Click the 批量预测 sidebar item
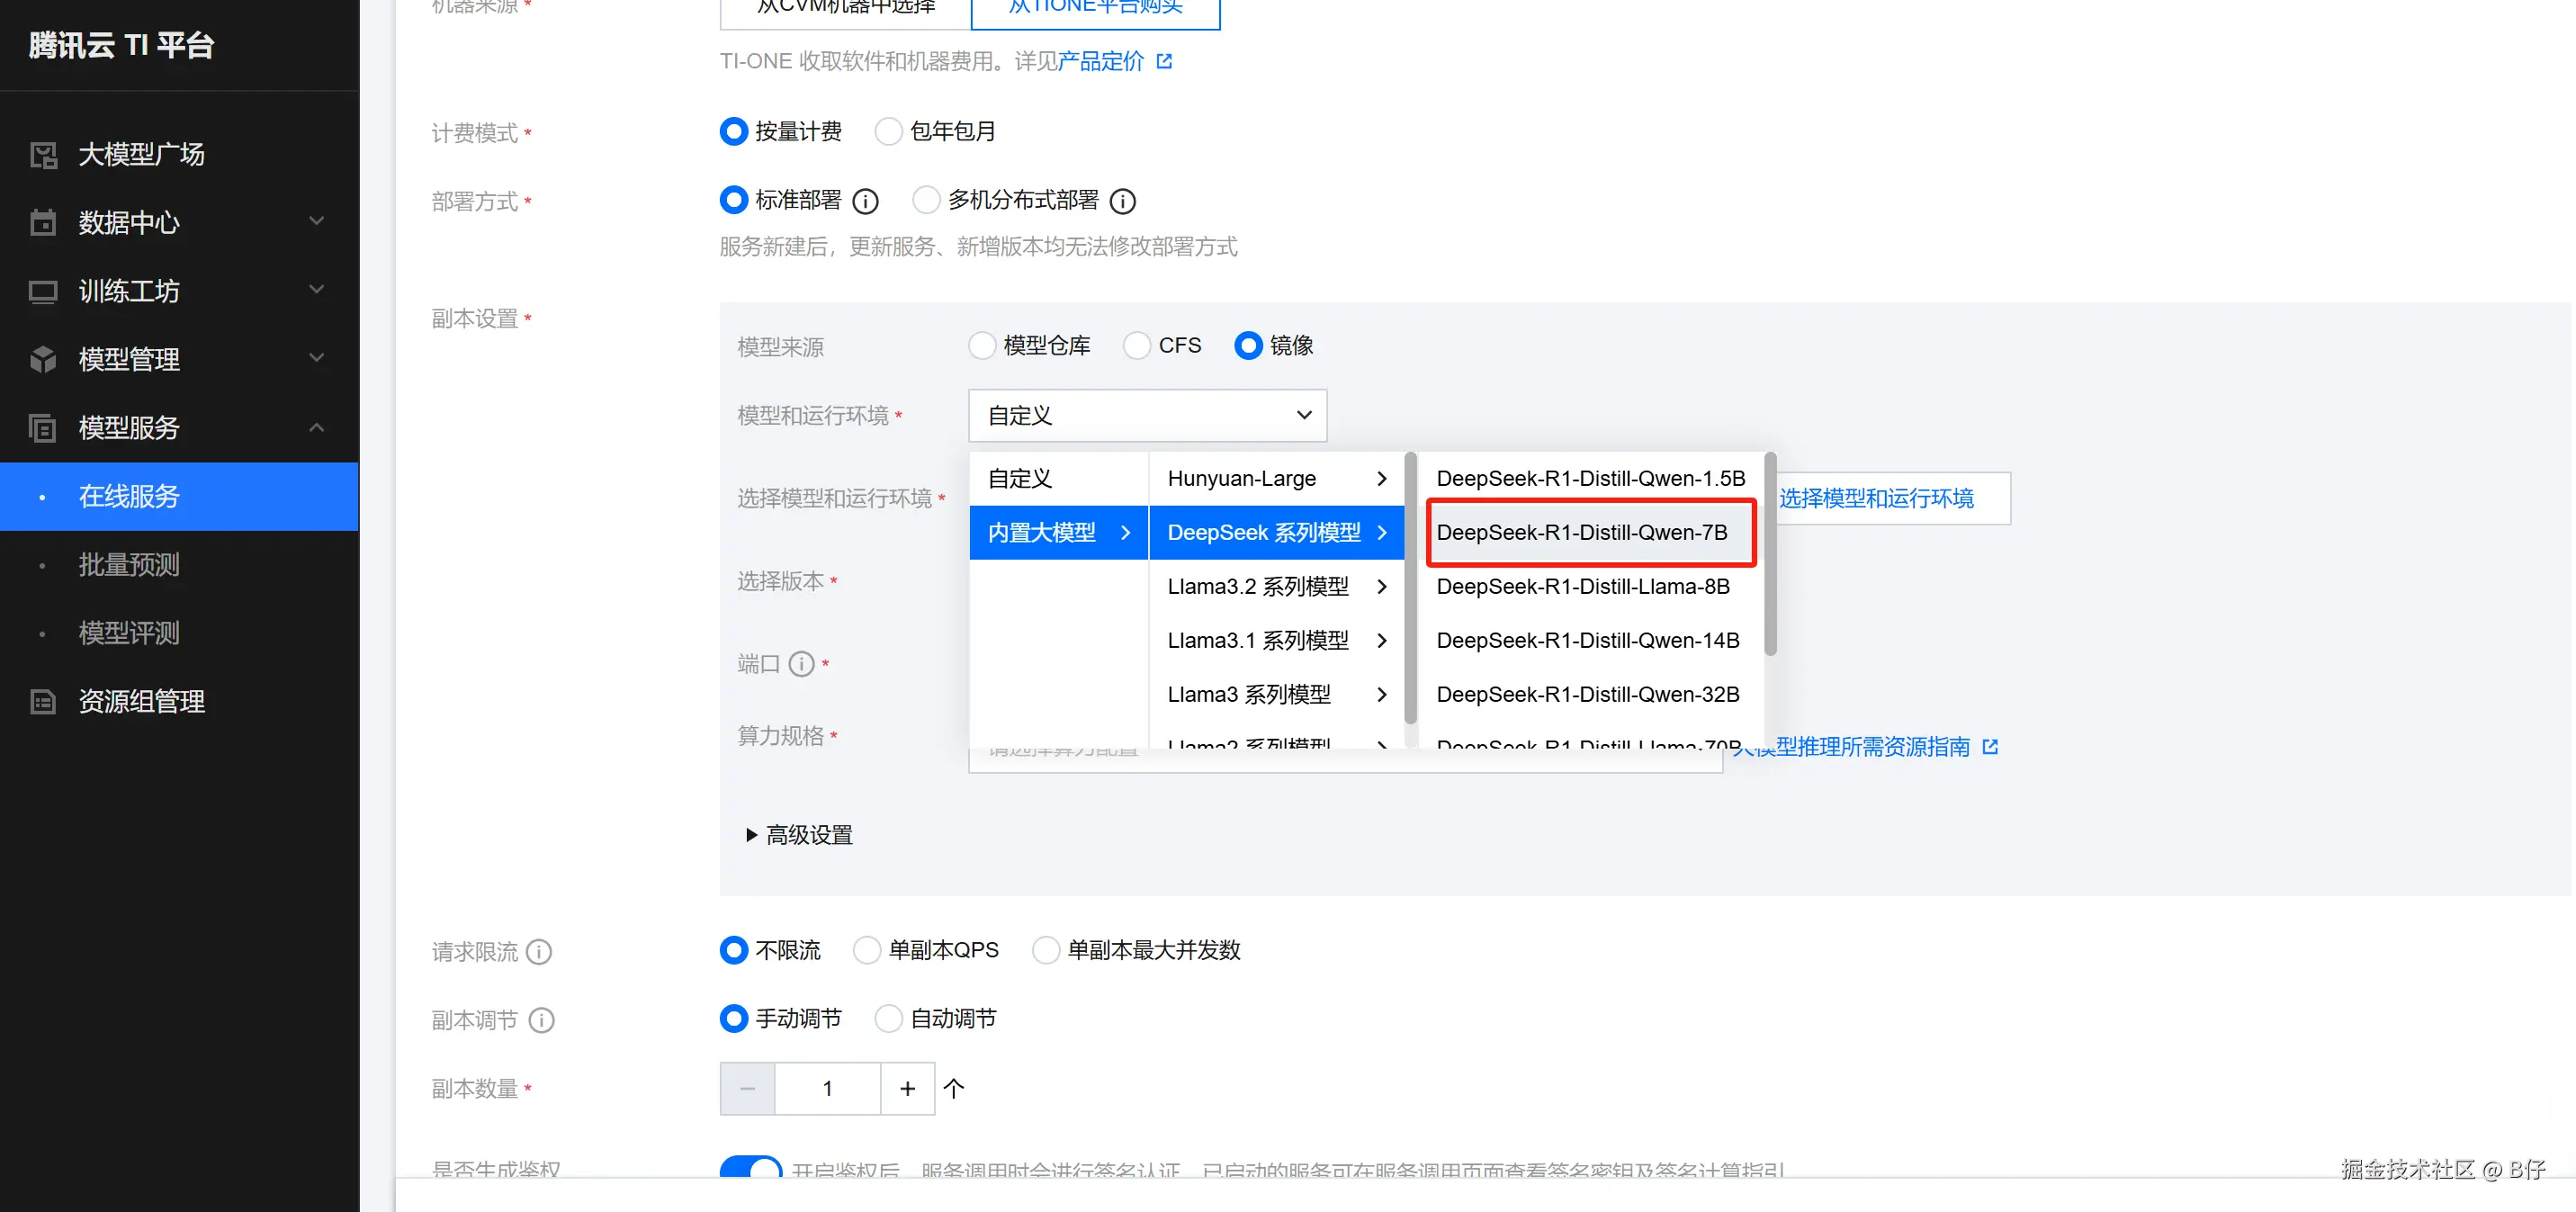 tap(129, 565)
